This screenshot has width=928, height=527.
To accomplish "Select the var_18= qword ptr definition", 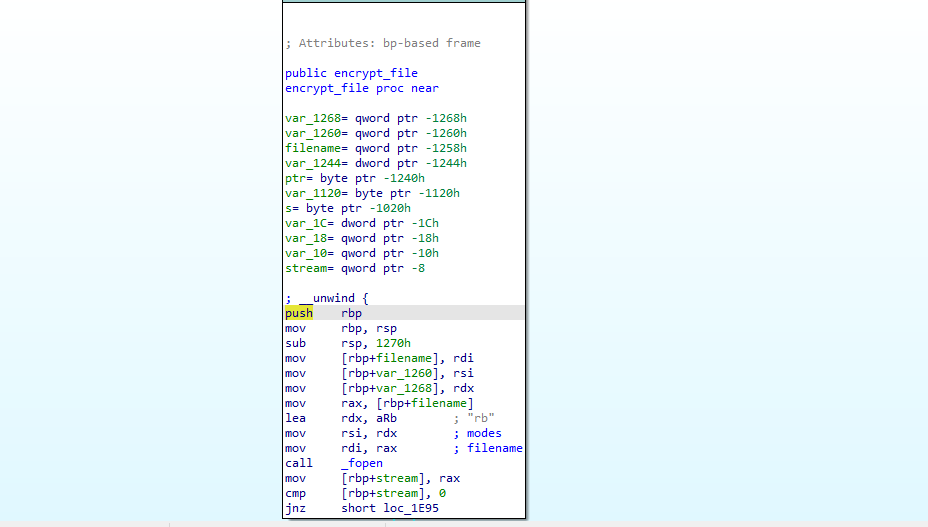I will tap(362, 239).
